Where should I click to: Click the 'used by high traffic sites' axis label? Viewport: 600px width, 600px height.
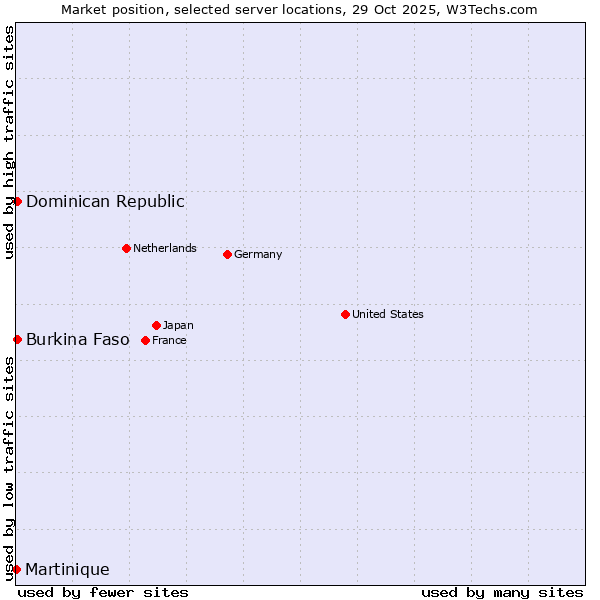tap(9, 142)
